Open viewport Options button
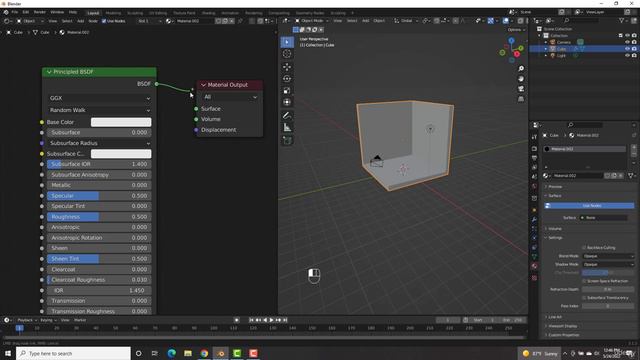Screen dimensions: 640x360 click(516, 30)
